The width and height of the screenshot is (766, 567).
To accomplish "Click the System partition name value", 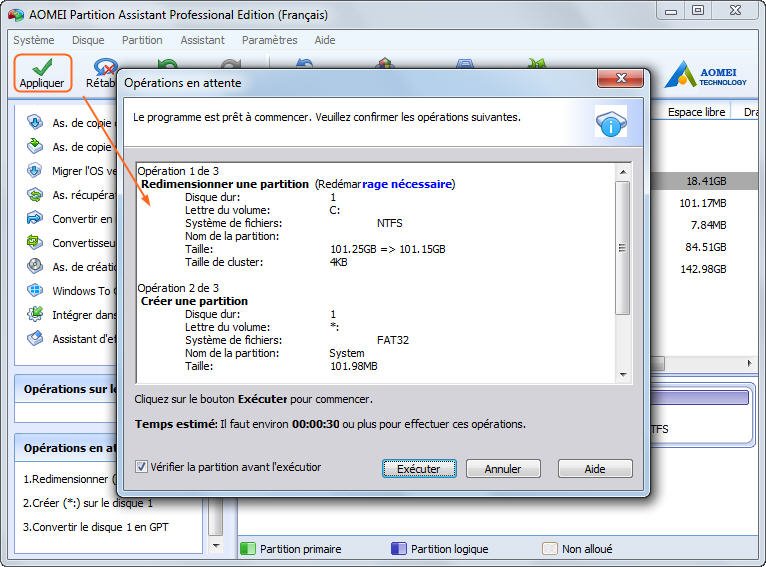I will [347, 353].
